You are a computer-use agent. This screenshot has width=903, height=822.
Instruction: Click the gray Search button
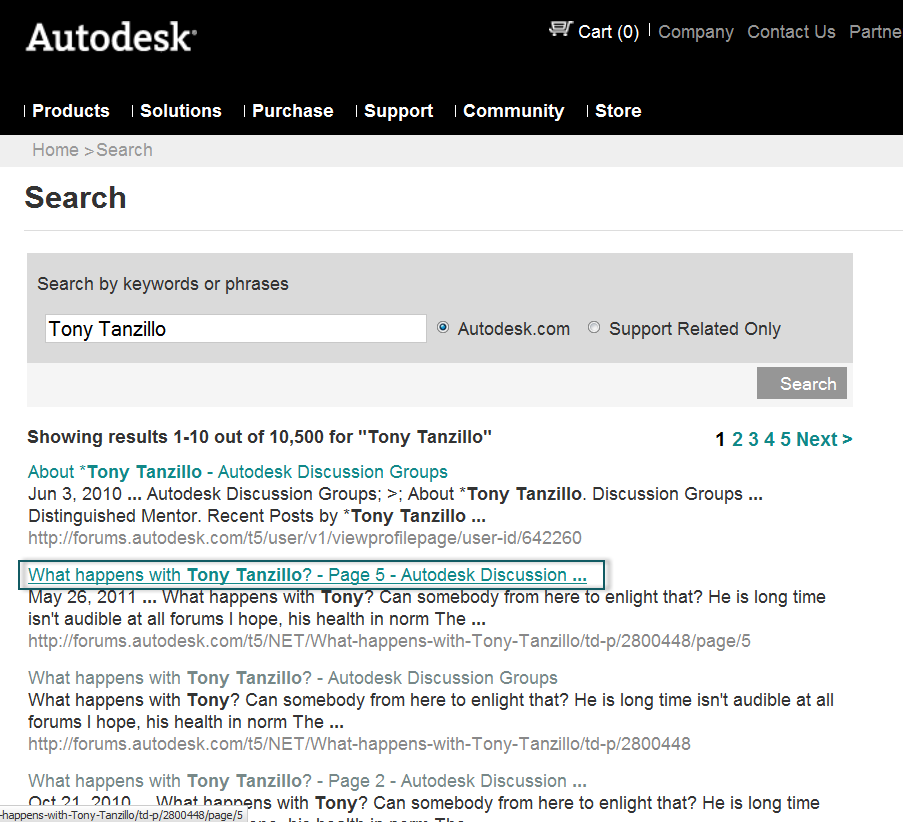click(x=802, y=383)
